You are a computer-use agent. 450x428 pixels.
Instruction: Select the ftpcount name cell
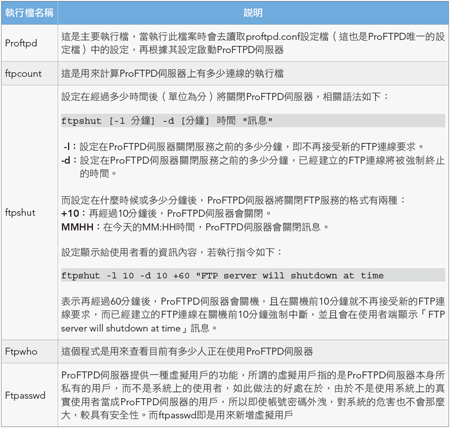[x=29, y=73]
